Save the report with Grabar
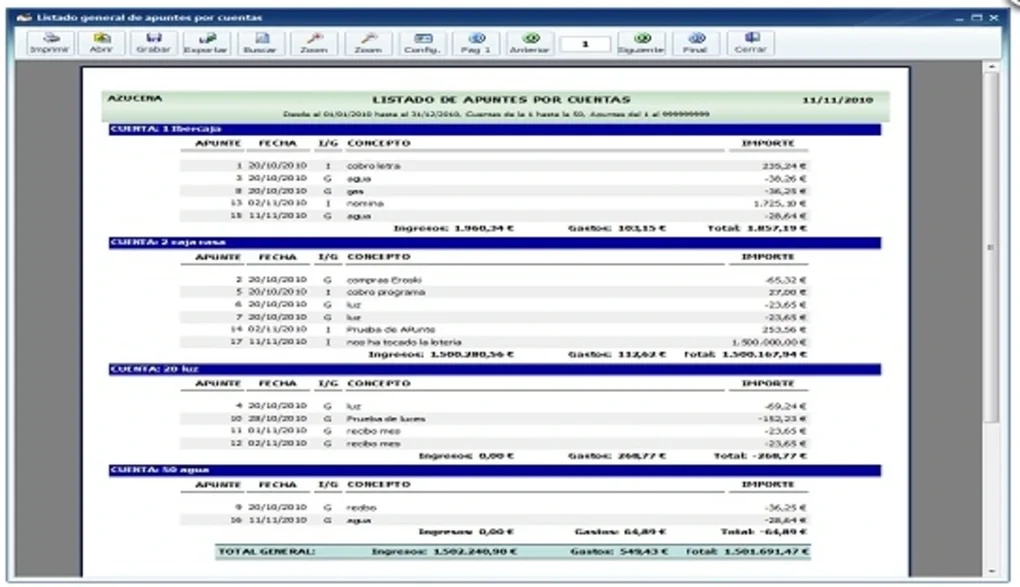Viewport: 1020px width, 587px height. (x=154, y=43)
